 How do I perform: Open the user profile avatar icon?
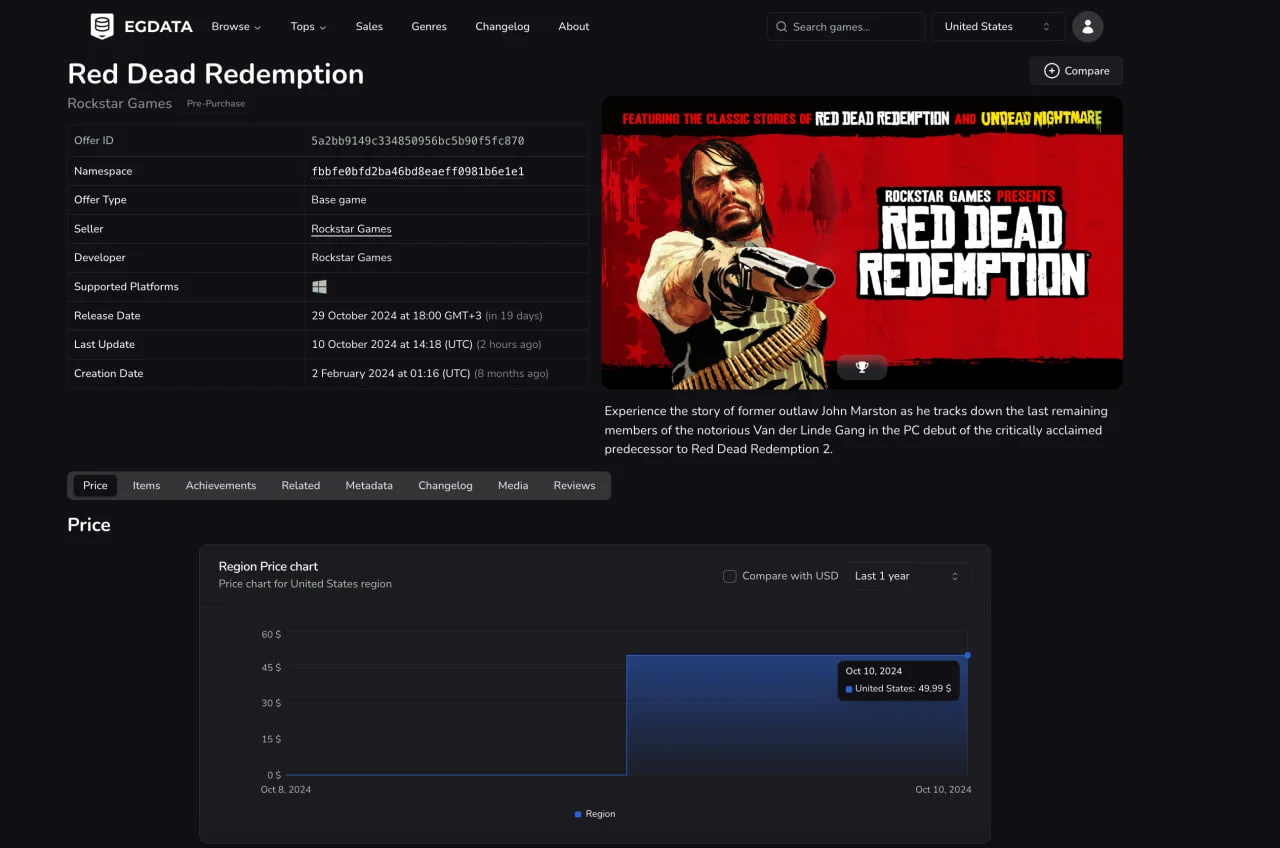(x=1087, y=27)
